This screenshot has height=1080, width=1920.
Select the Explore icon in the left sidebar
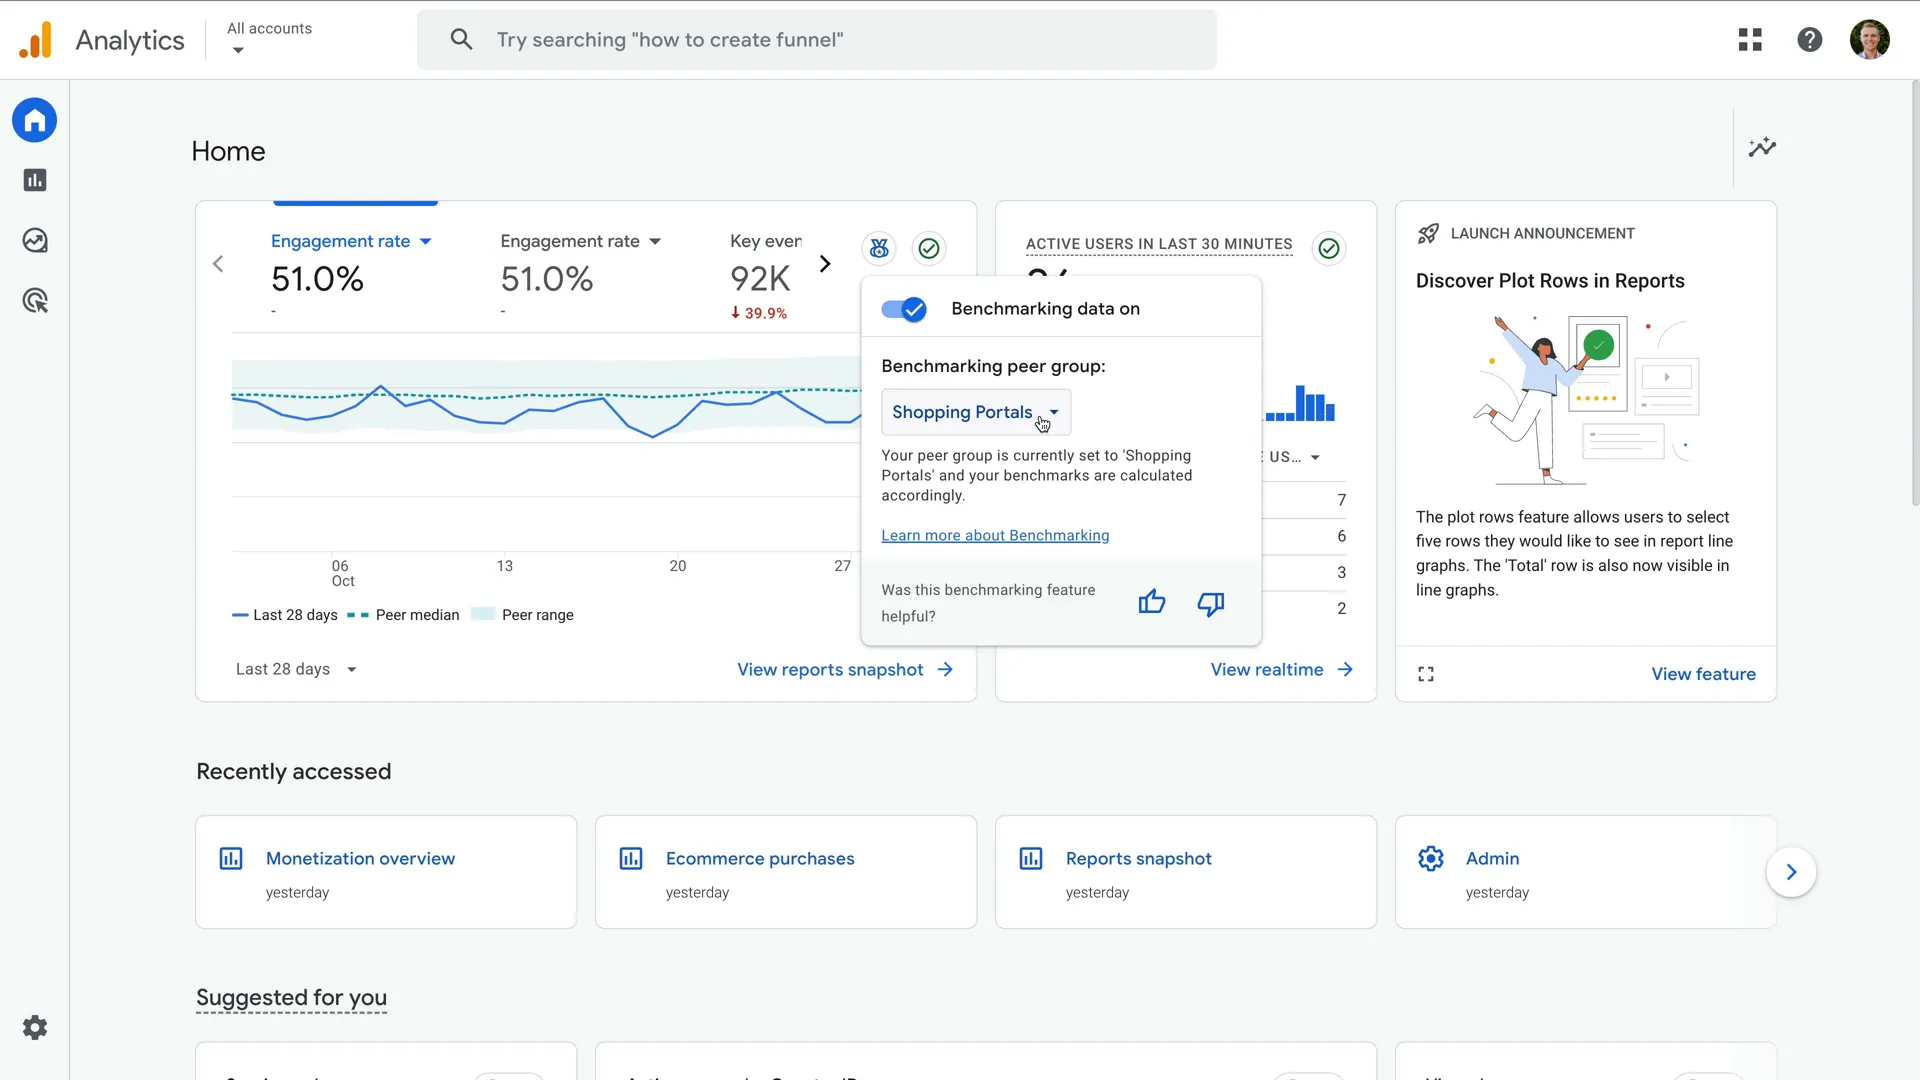pyautogui.click(x=35, y=240)
